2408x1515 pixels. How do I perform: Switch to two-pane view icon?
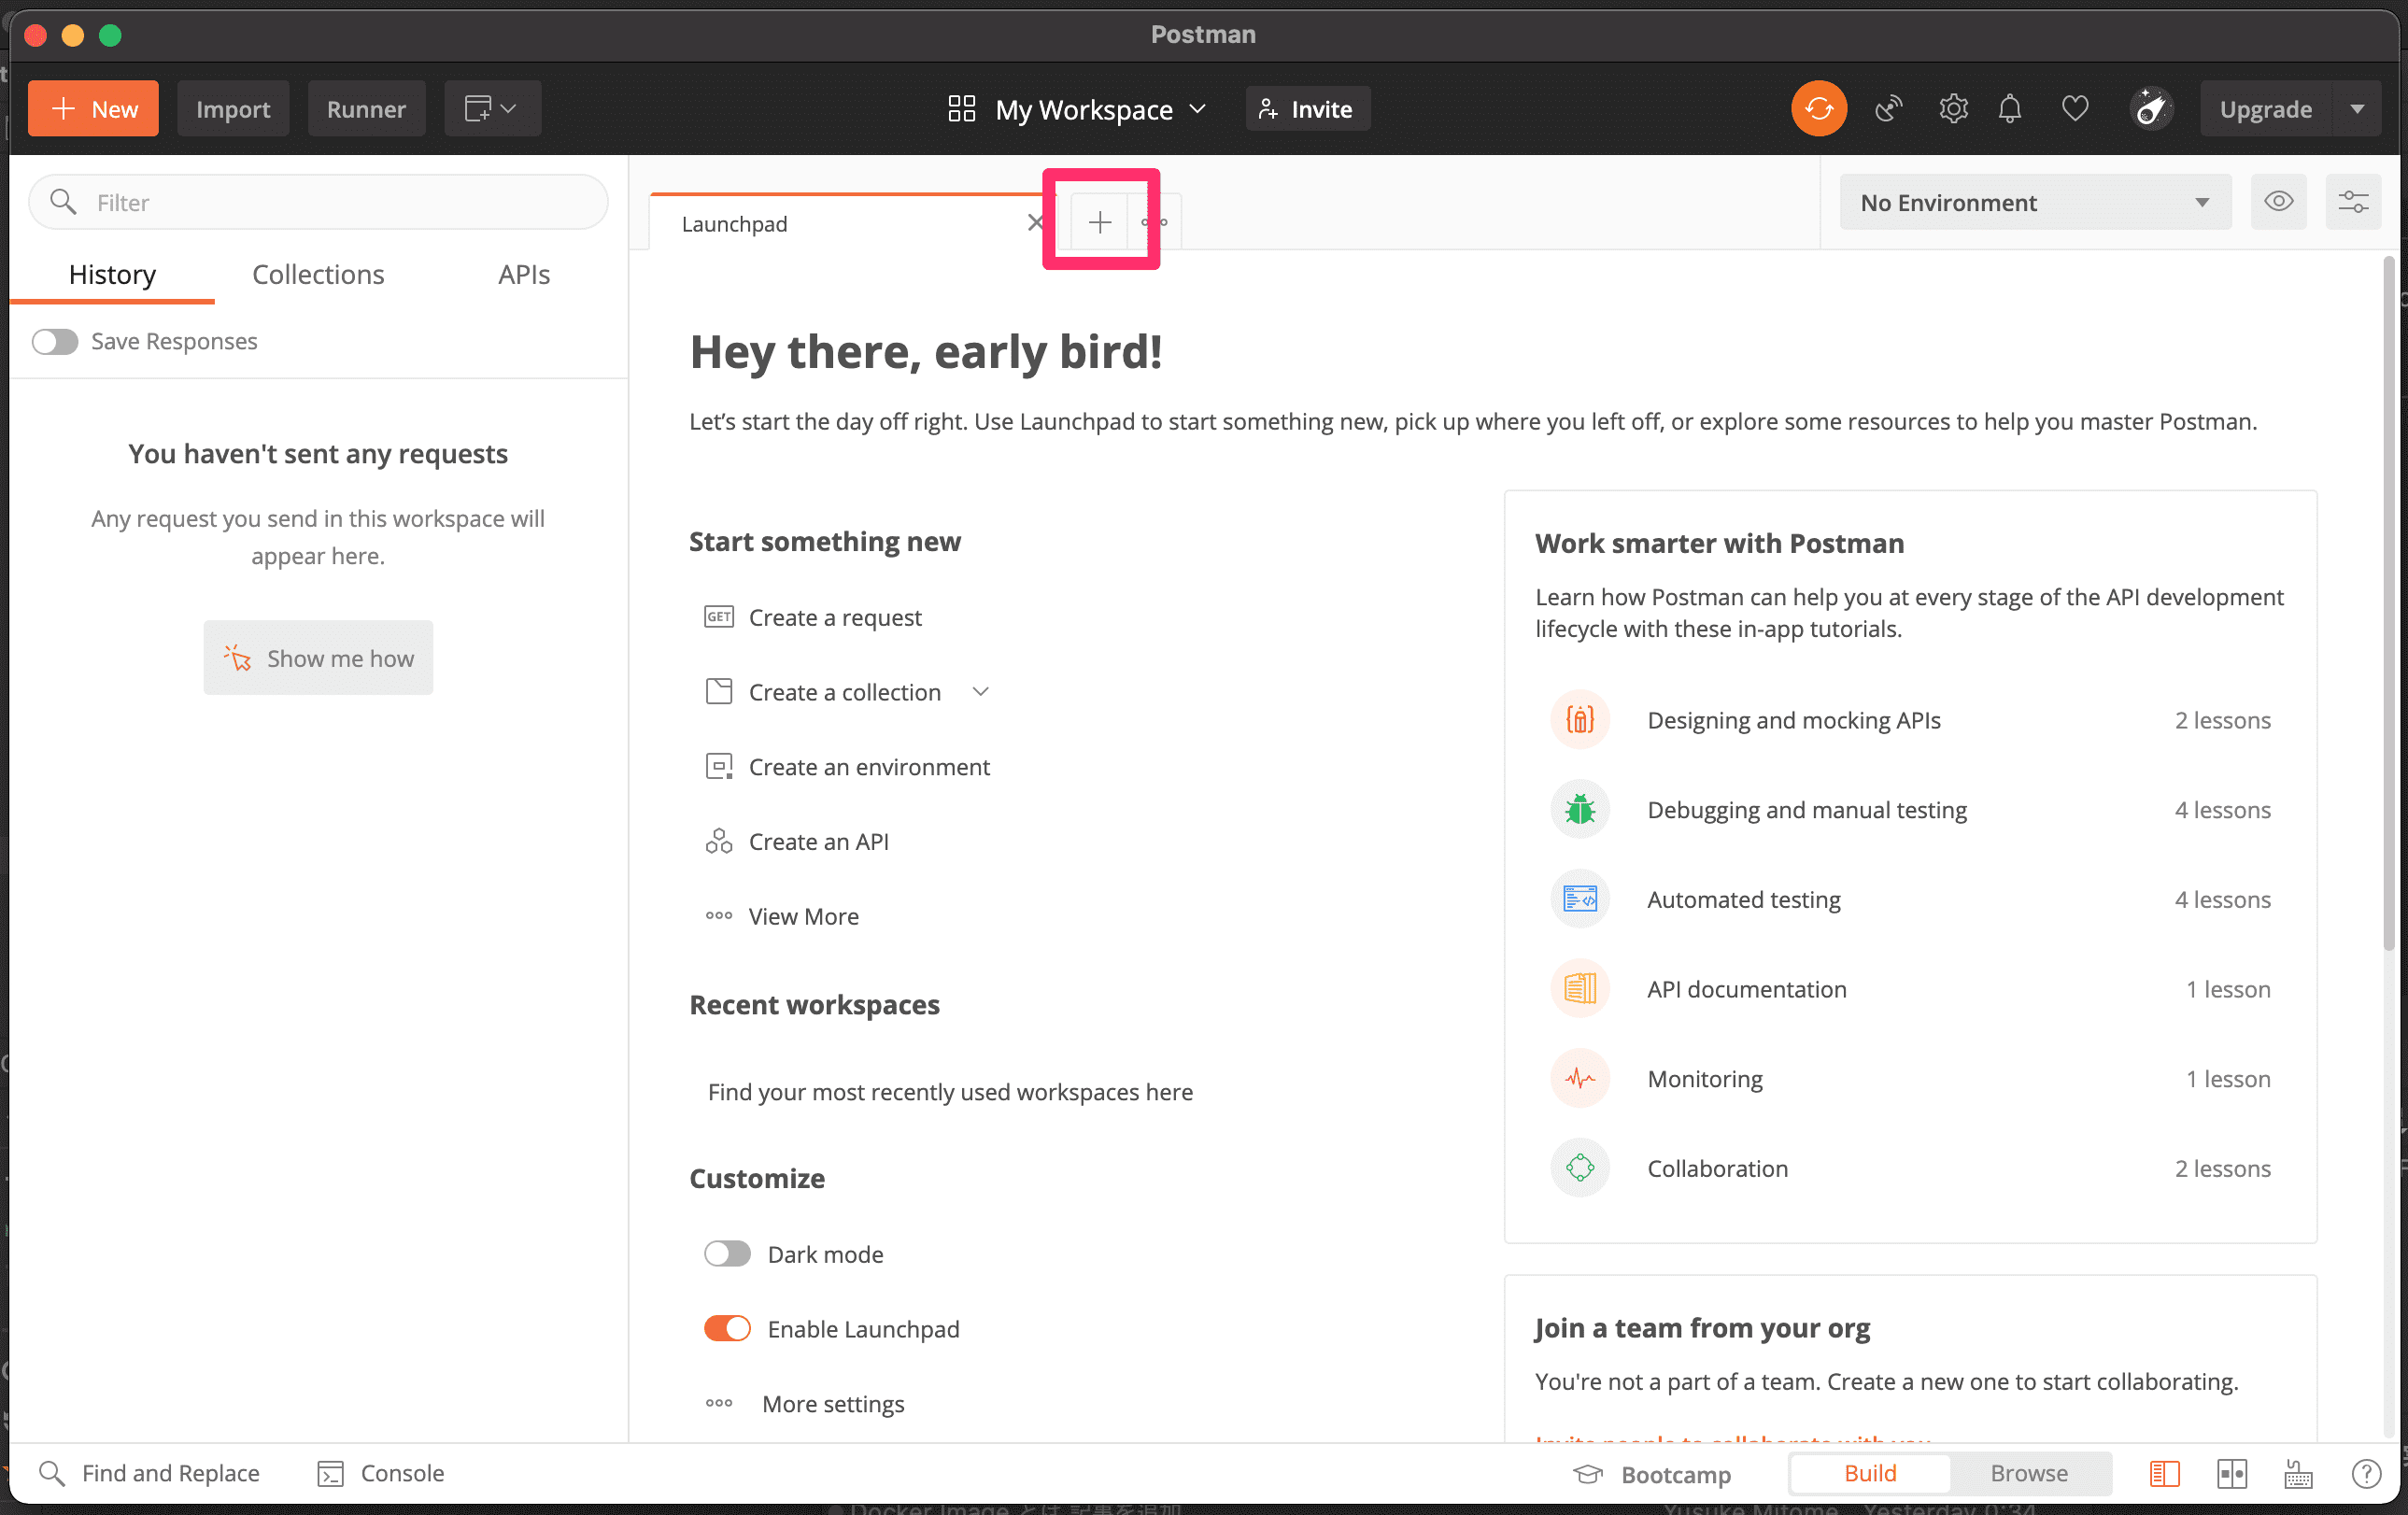[2231, 1473]
